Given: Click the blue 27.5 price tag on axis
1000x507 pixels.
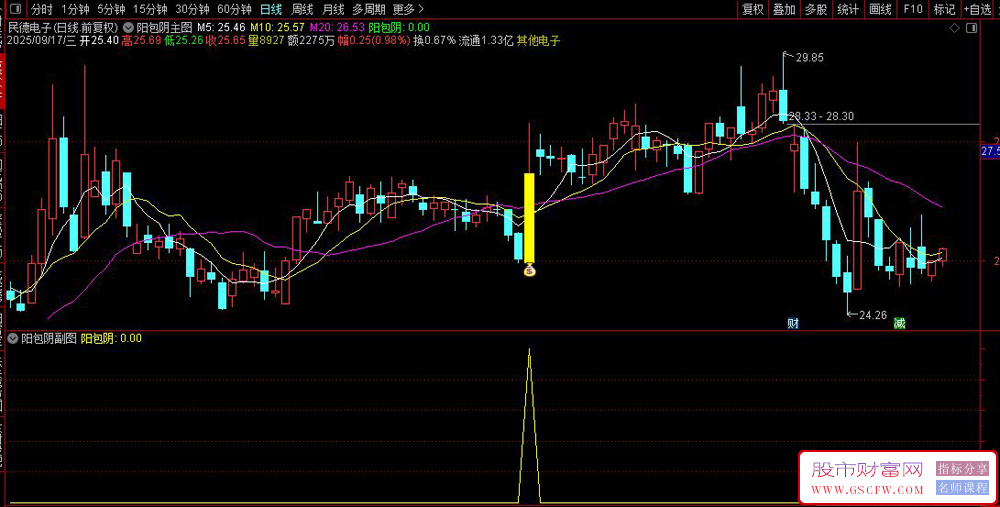Looking at the screenshot, I should 990,151.
